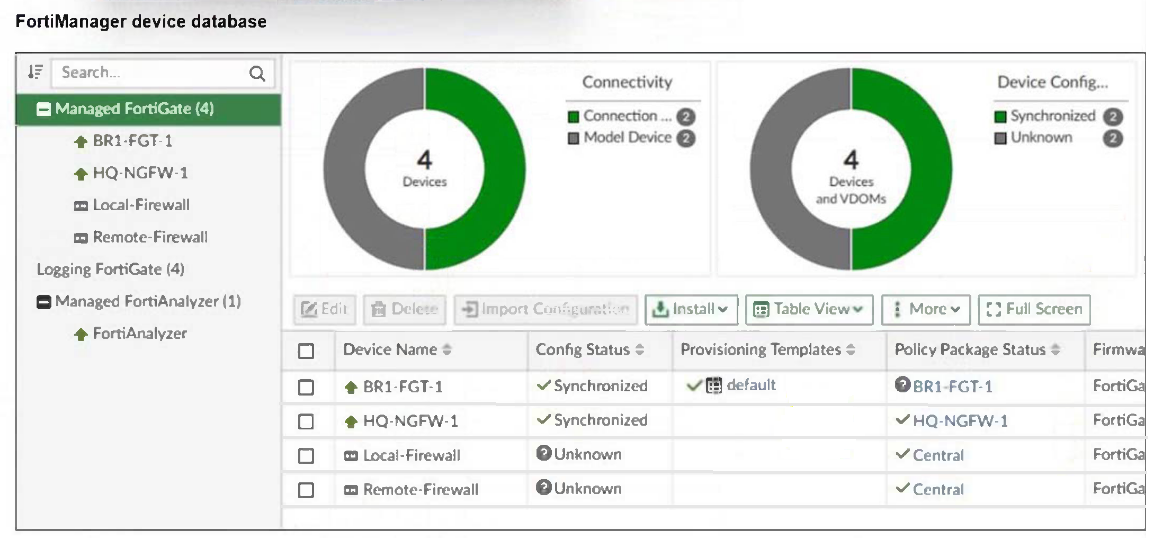Open the More options menu
1154x541 pixels.
point(925,309)
